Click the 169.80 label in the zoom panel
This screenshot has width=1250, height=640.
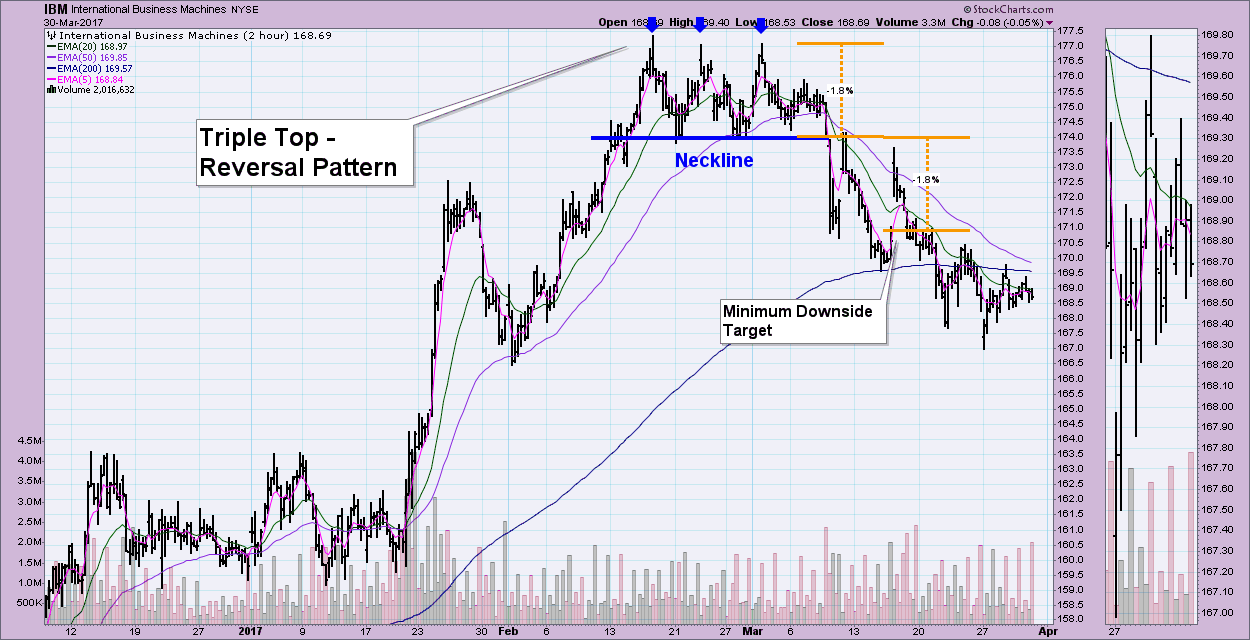[x=1216, y=33]
